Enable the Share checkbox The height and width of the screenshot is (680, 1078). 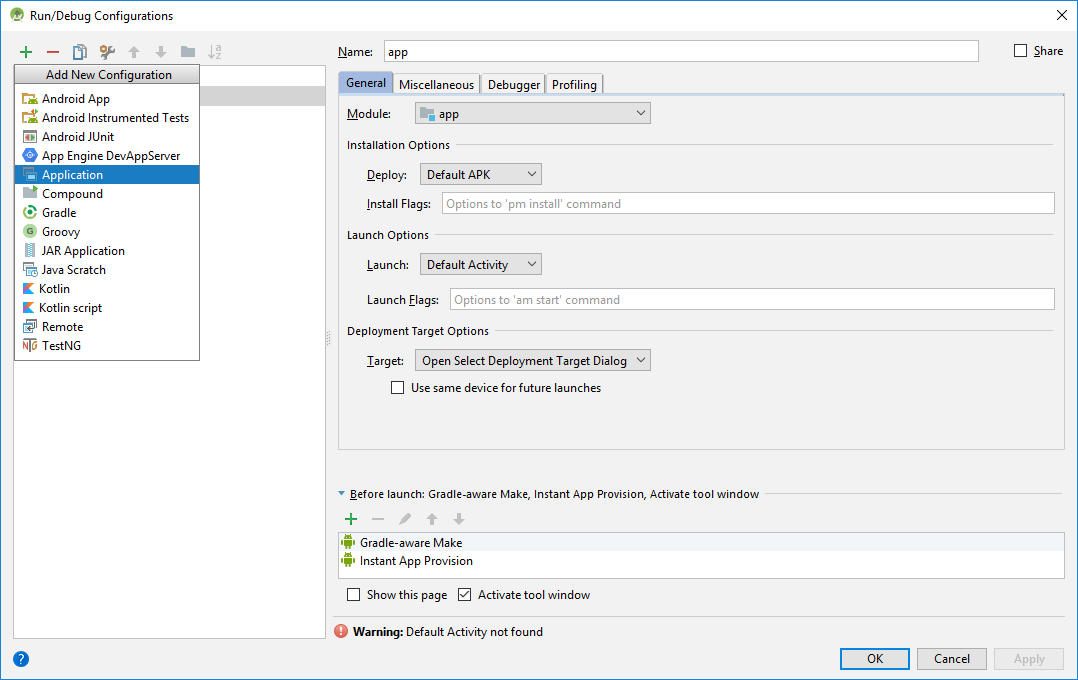1021,51
